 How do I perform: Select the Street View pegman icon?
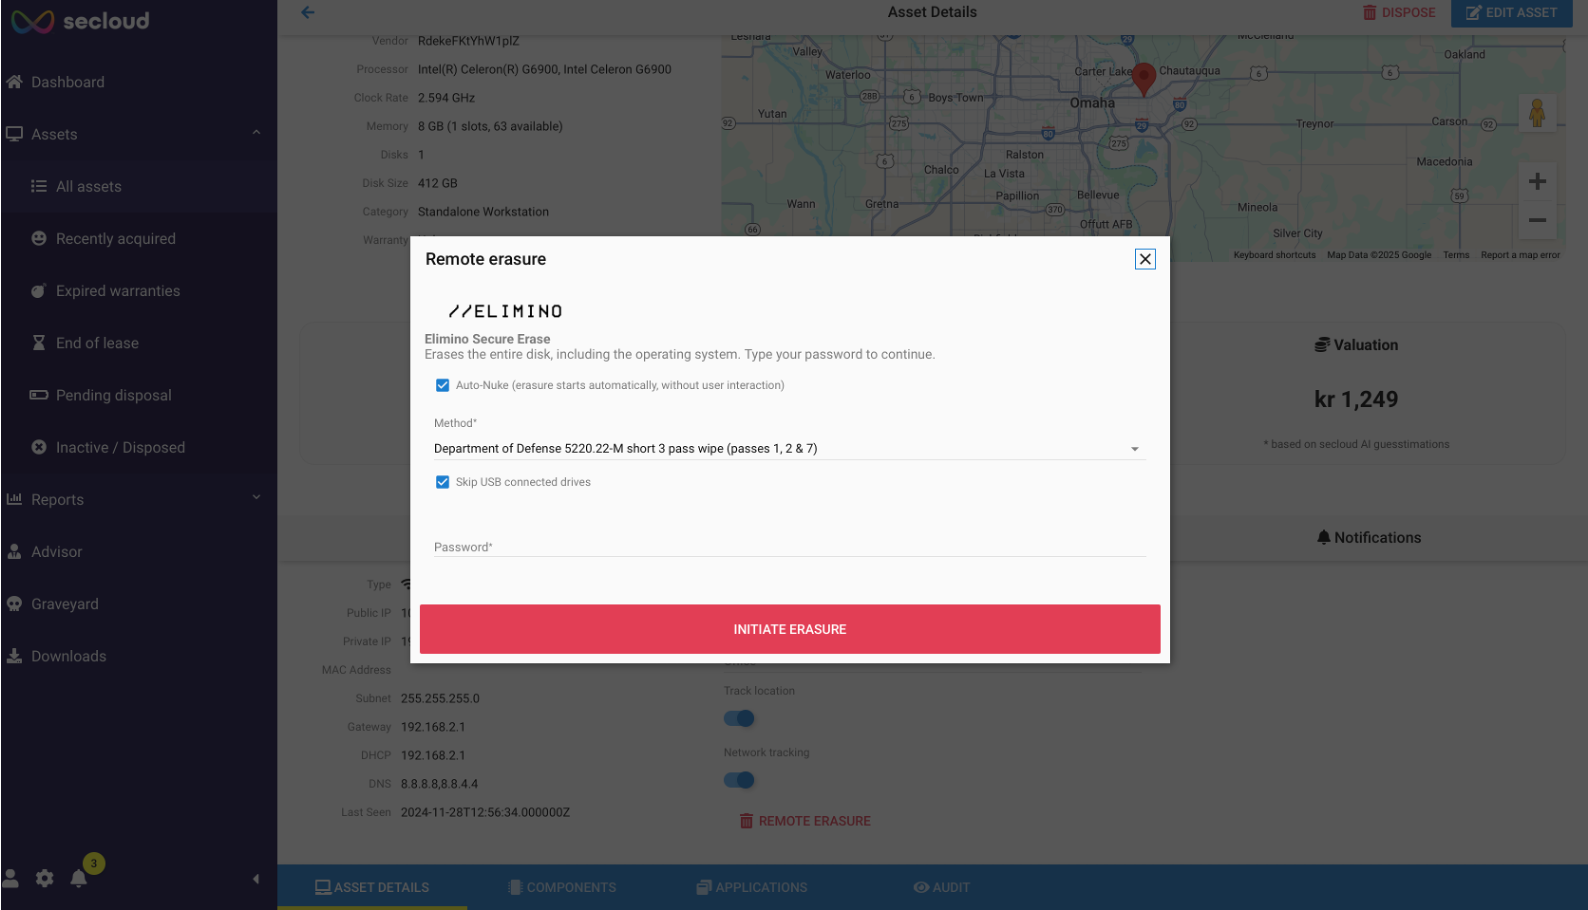click(1537, 113)
